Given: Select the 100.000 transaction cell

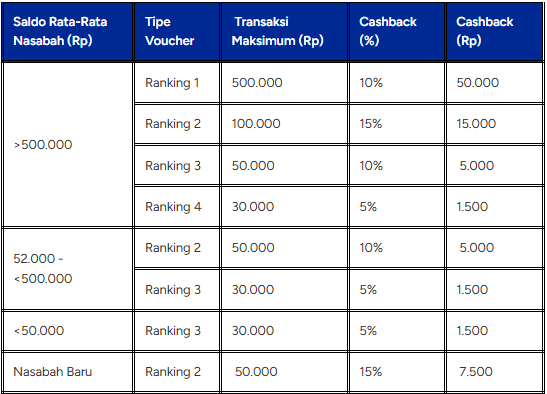Looking at the screenshot, I should coord(284,124).
